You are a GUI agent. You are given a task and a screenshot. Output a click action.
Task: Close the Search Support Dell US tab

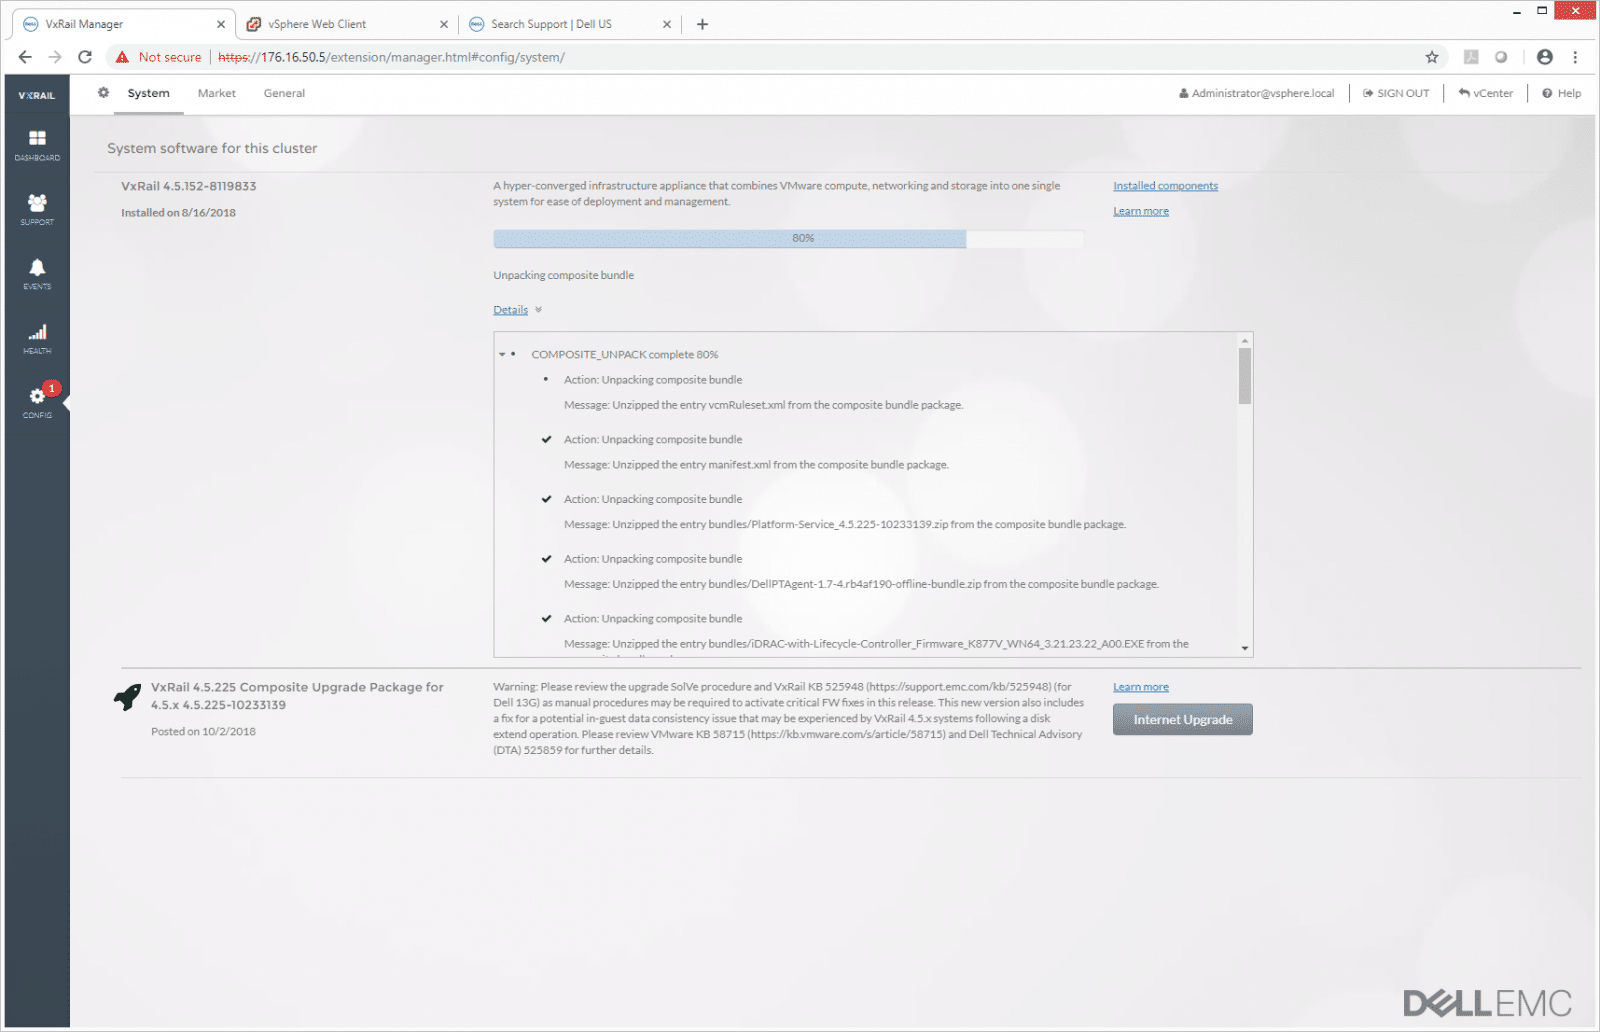[667, 24]
